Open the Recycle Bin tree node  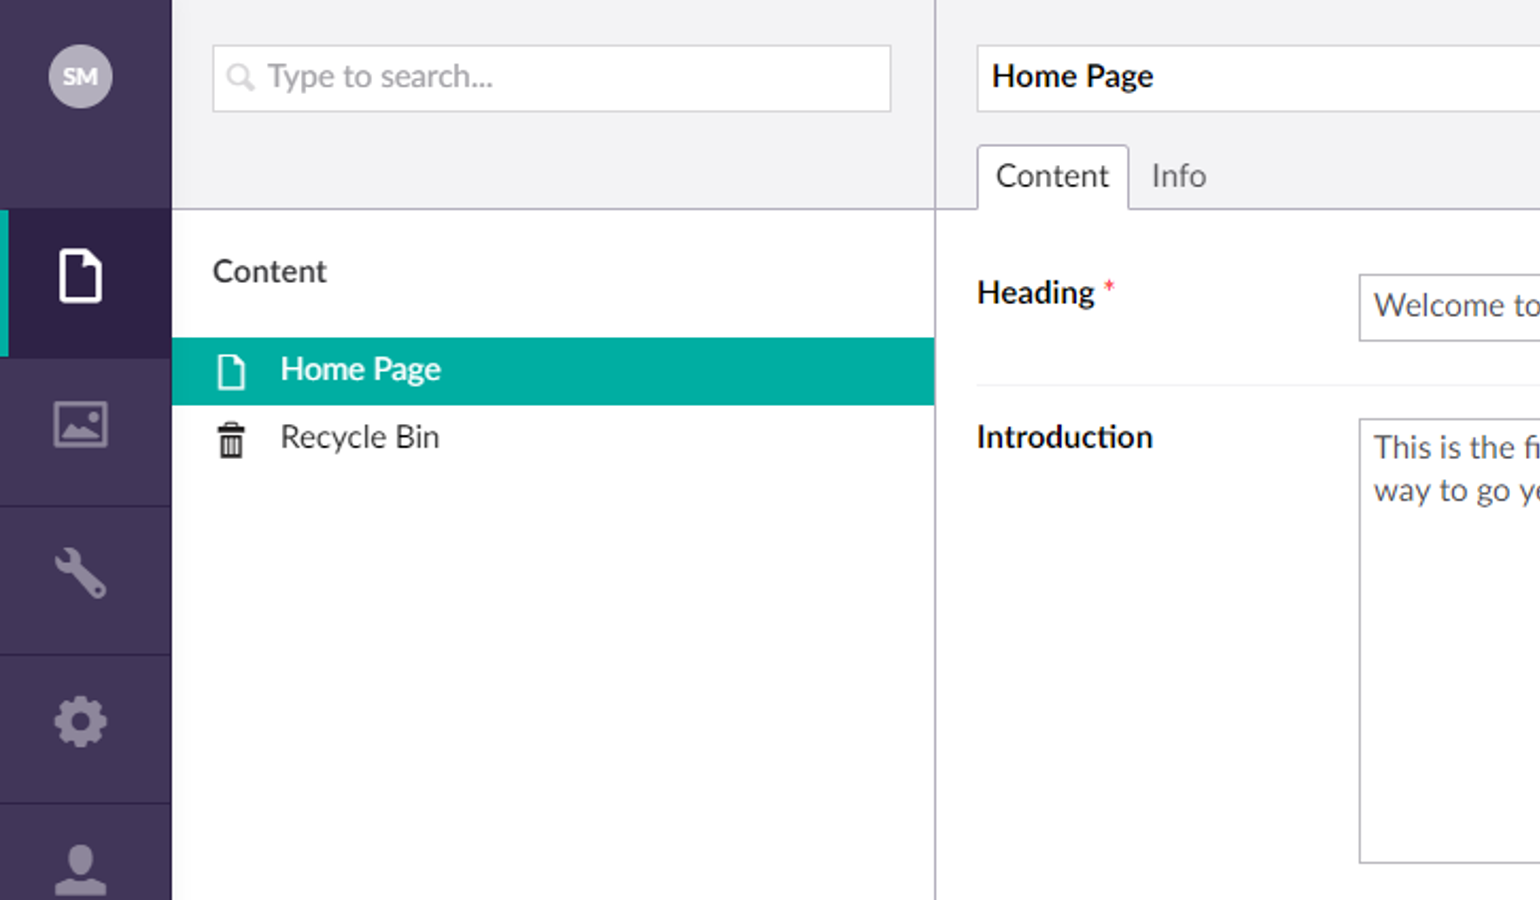[359, 437]
